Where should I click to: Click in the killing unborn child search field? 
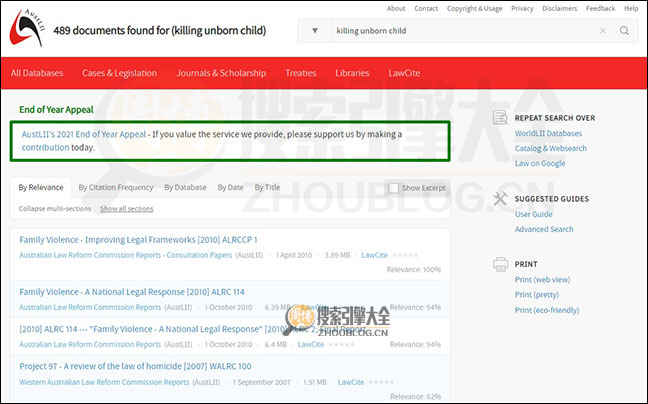click(x=460, y=31)
